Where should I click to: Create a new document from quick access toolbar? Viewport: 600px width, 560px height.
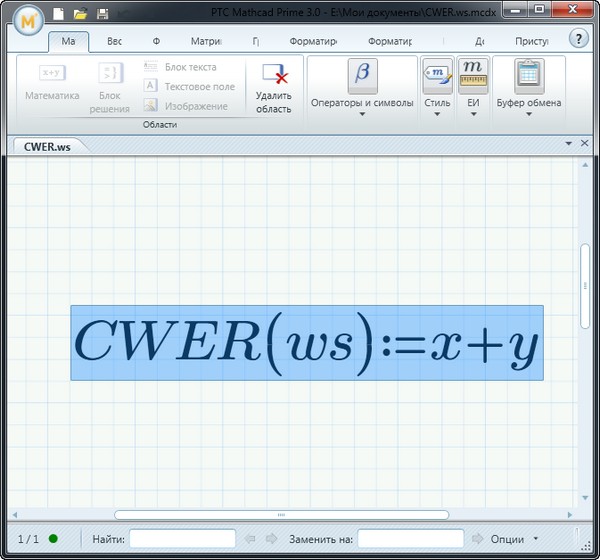(59, 14)
